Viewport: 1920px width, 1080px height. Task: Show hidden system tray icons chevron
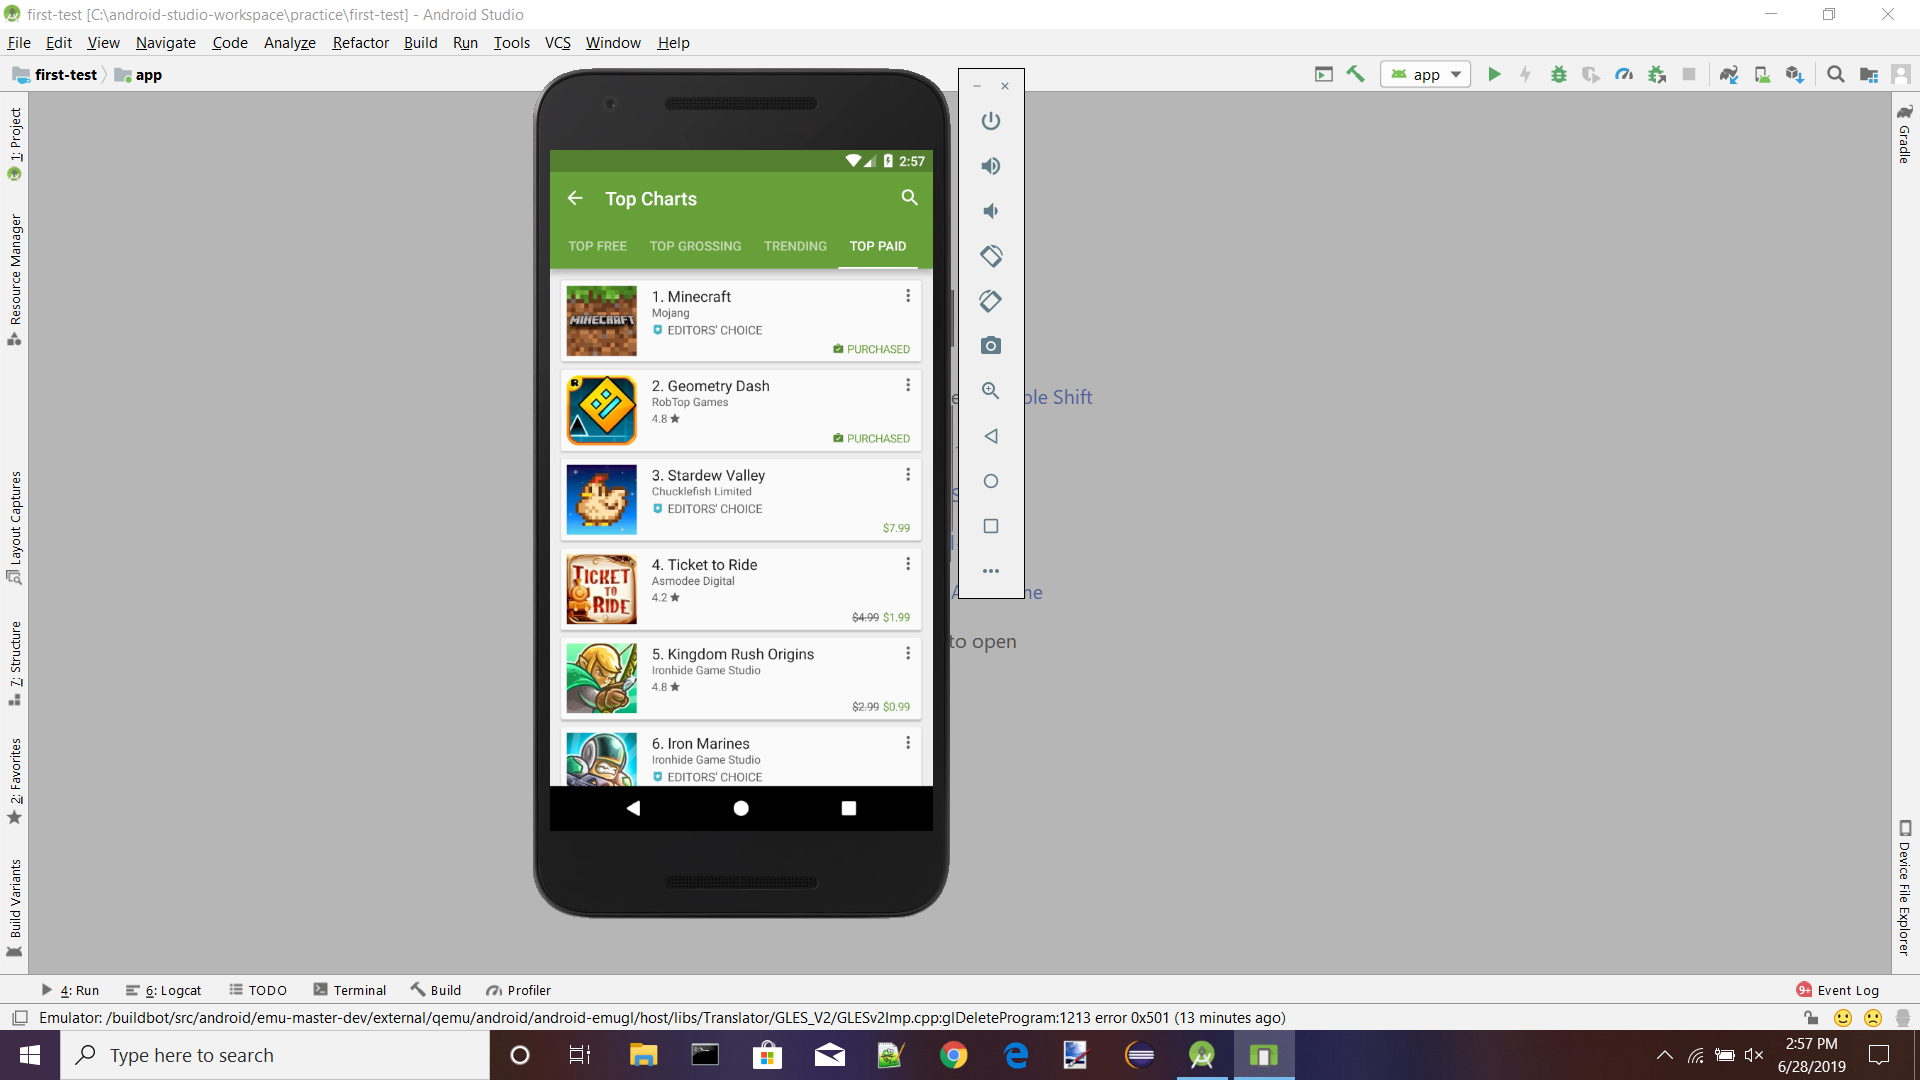(x=1664, y=1055)
